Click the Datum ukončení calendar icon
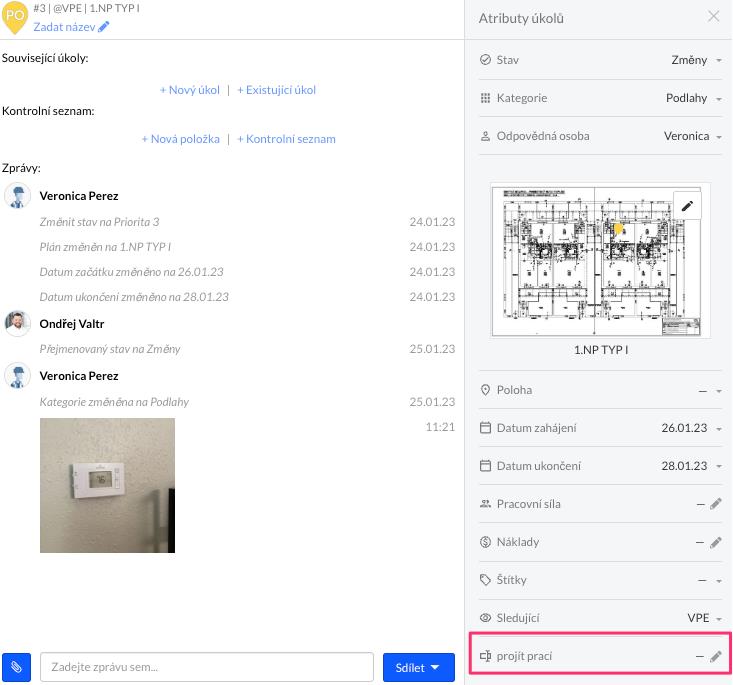 (x=485, y=466)
